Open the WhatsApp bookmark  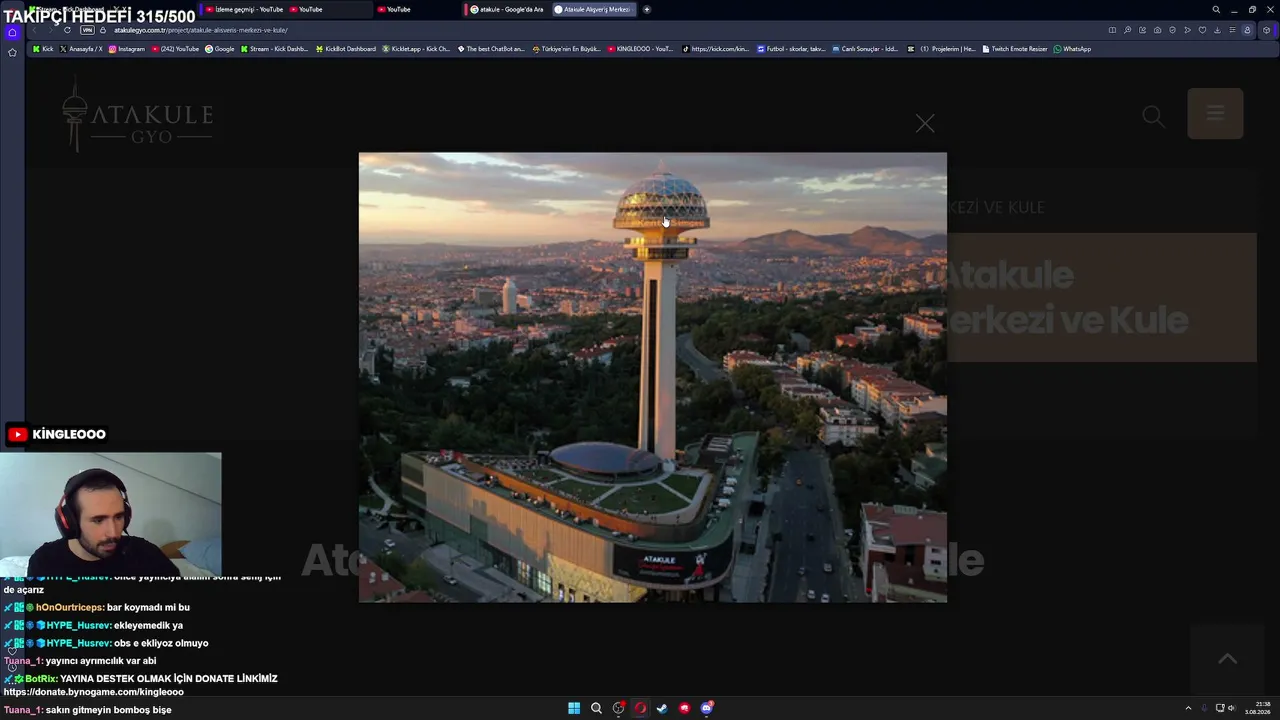click(1073, 49)
